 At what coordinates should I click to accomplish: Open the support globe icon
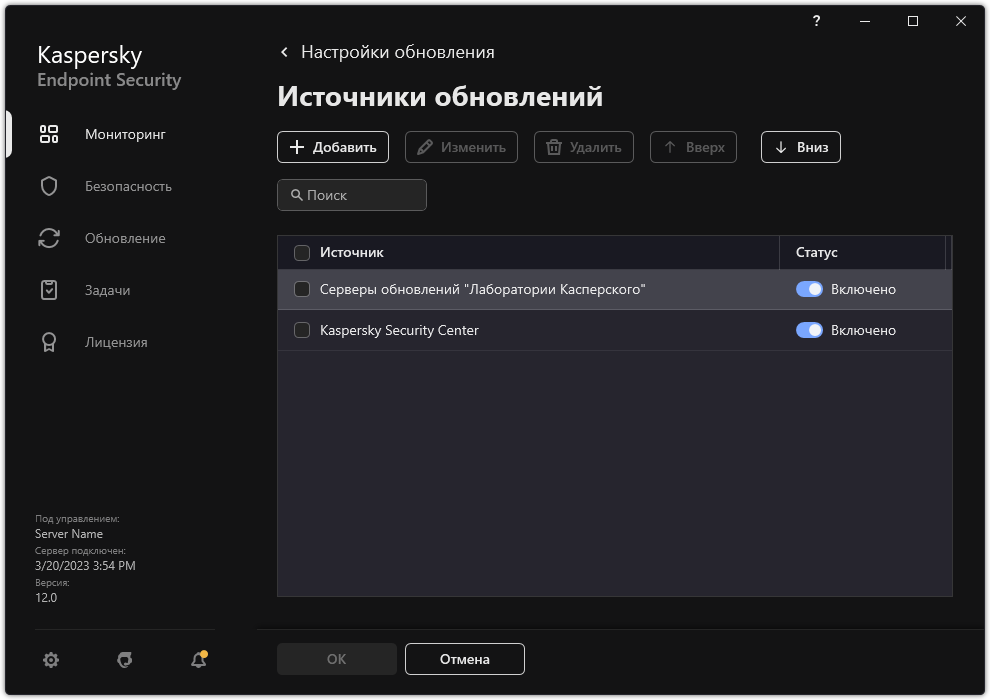click(124, 660)
